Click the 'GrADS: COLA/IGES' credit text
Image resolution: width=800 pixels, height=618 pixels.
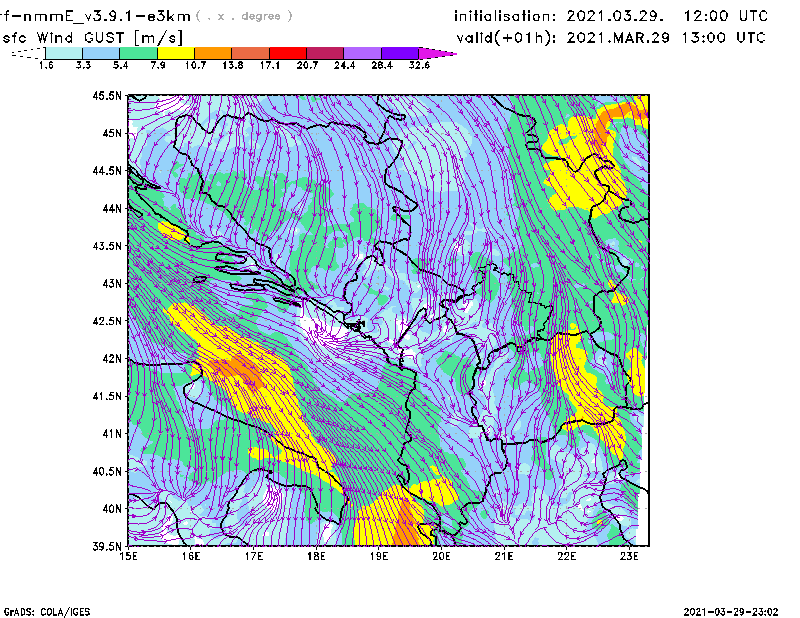pyautogui.click(x=47, y=612)
